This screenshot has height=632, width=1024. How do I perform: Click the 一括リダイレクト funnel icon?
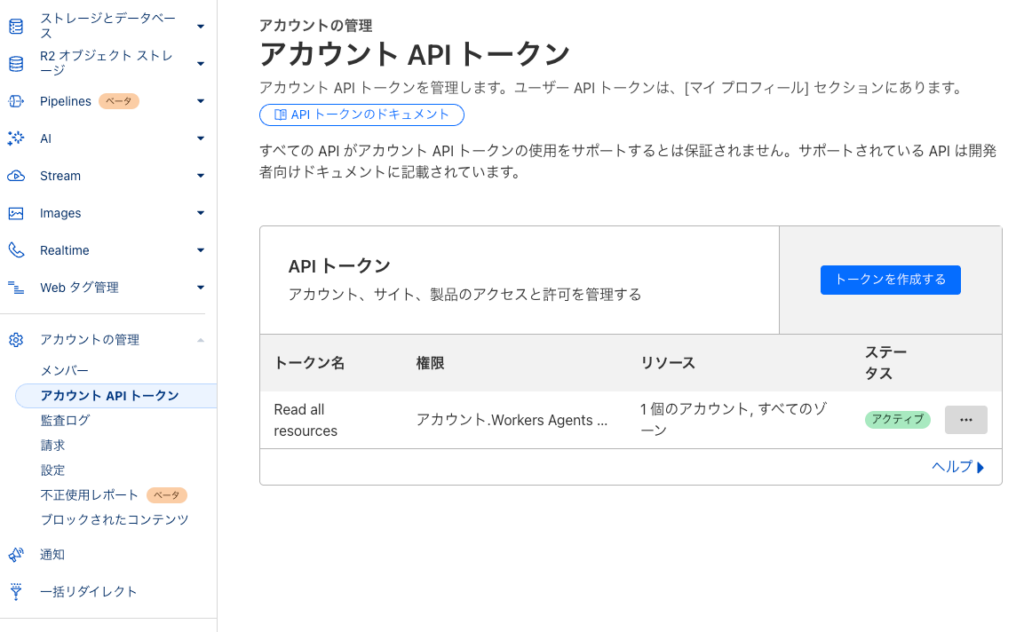[x=16, y=591]
